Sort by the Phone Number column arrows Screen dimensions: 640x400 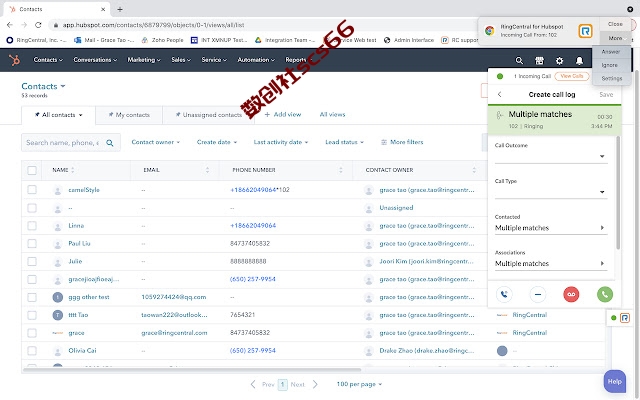coord(341,170)
